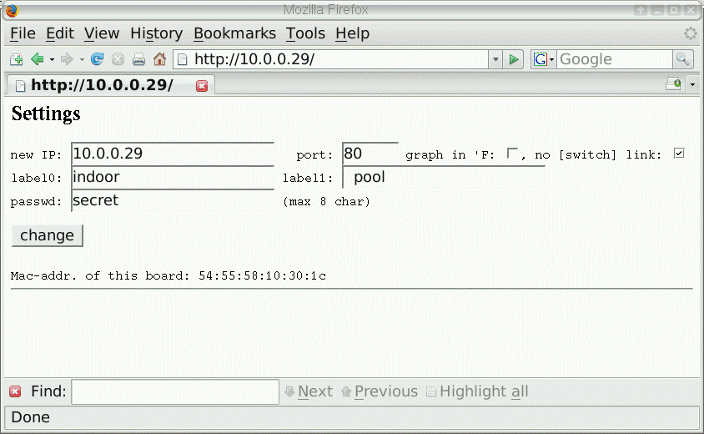Screen dimensions: 704x434
Task: Open the back history dropdown arrow
Action: [52, 59]
